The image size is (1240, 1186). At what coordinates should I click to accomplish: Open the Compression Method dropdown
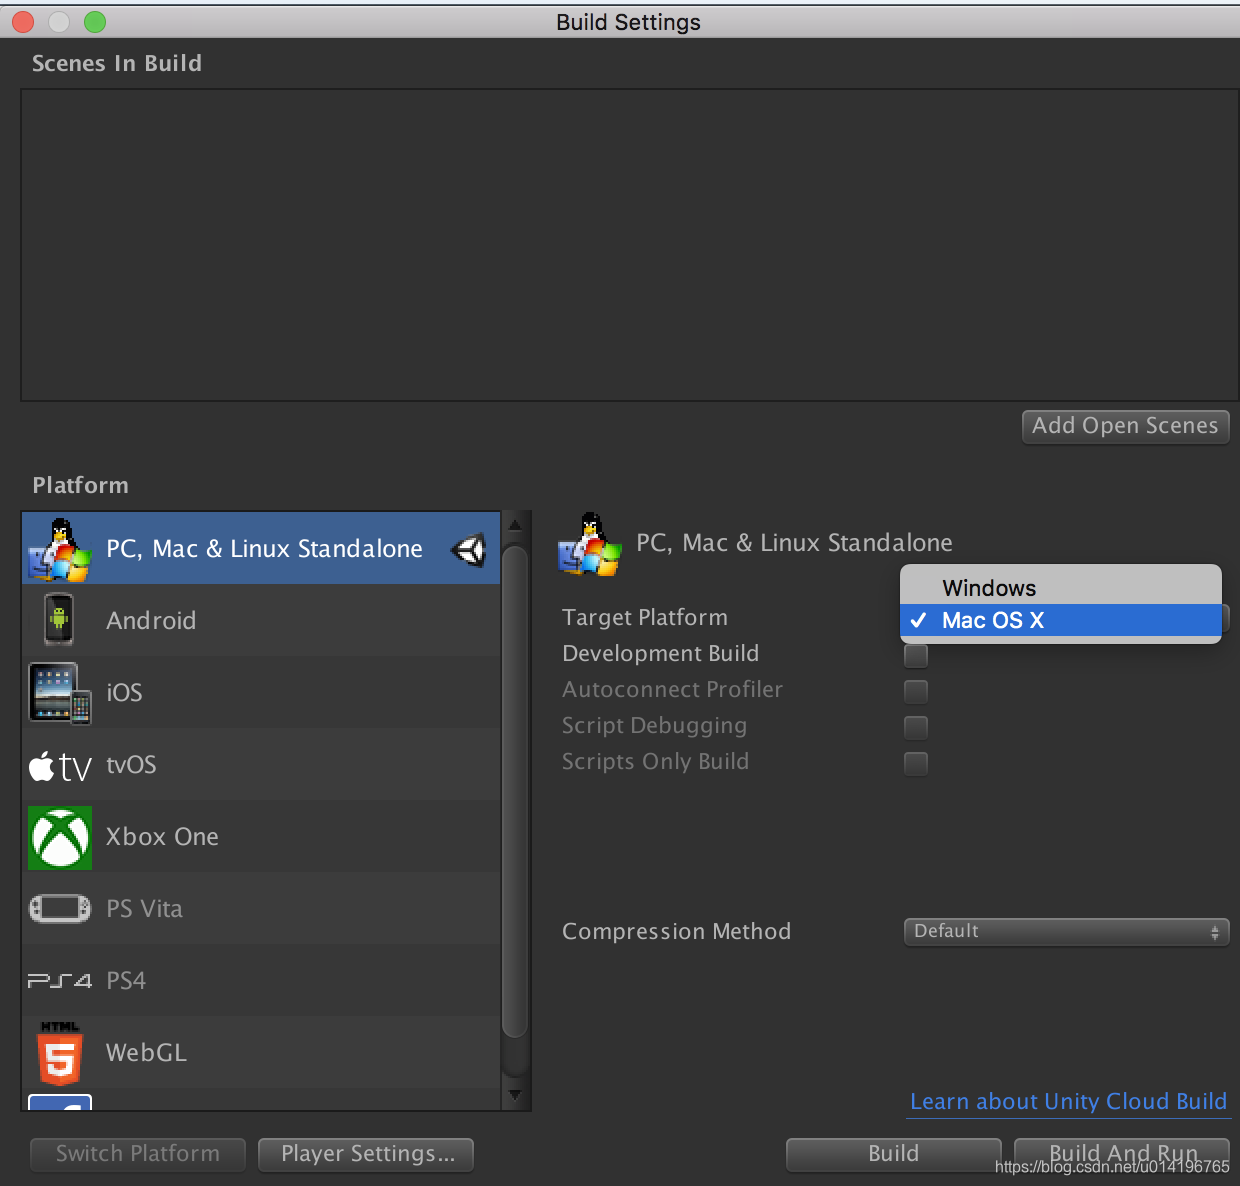pyautogui.click(x=1066, y=931)
